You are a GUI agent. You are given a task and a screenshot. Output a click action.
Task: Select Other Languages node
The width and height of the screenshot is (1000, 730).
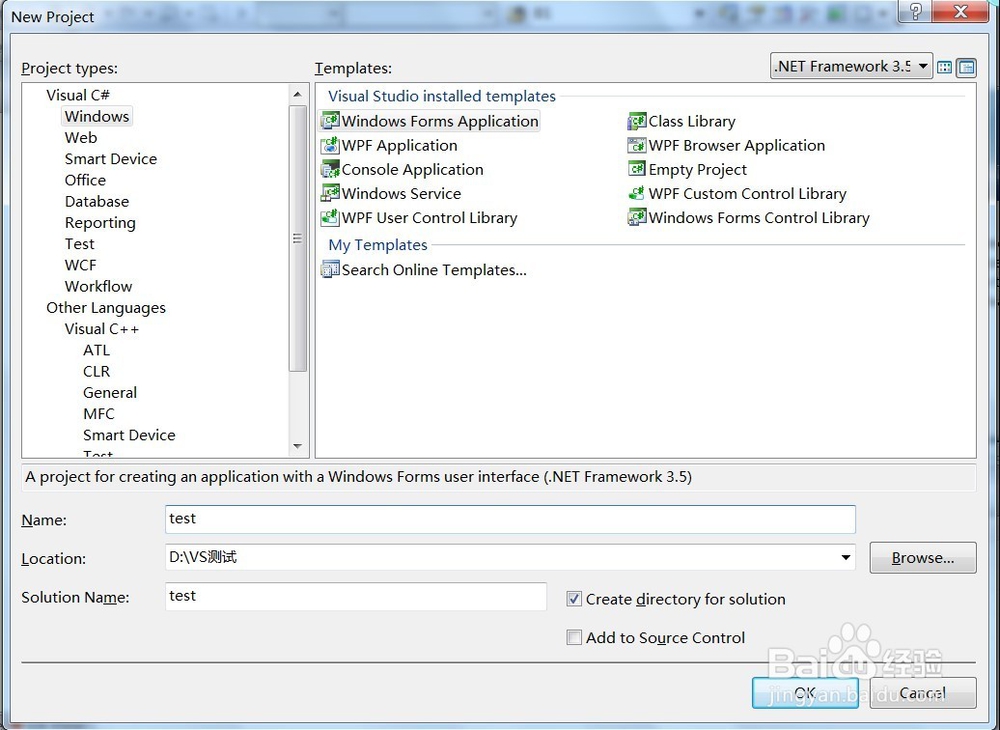pos(106,308)
